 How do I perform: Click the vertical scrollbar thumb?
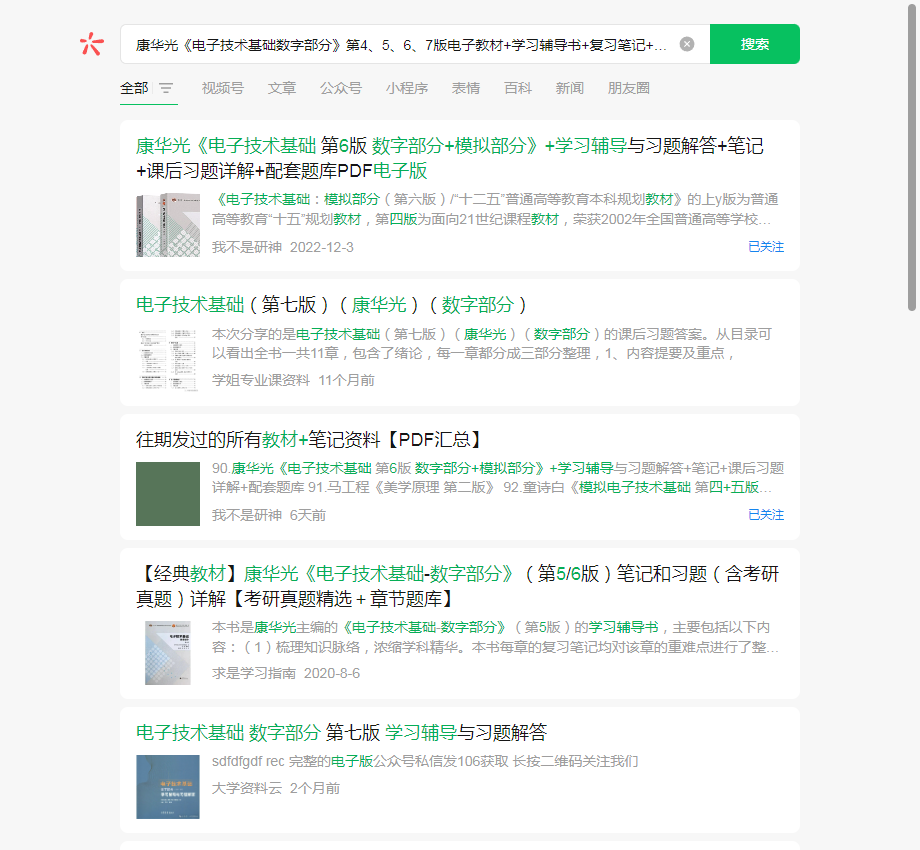912,156
